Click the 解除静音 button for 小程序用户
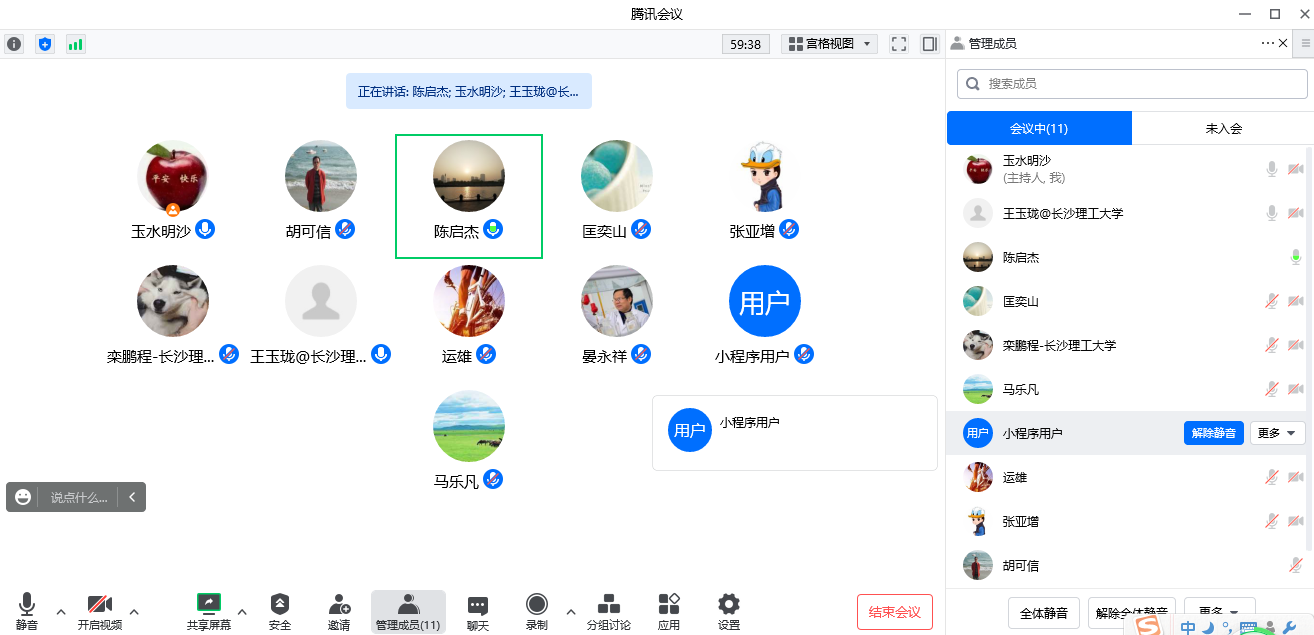Image resolution: width=1314 pixels, height=635 pixels. pyautogui.click(x=1214, y=433)
